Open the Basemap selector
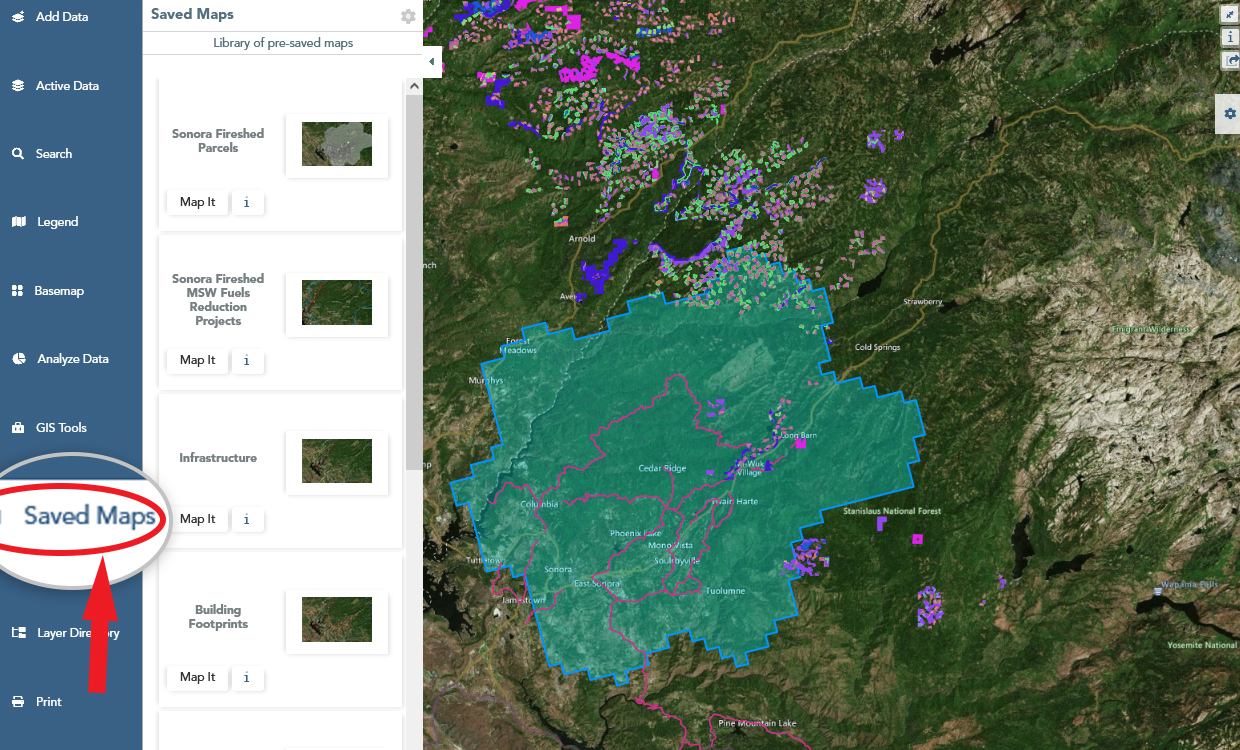Image resolution: width=1240 pixels, height=750 pixels. click(48, 291)
